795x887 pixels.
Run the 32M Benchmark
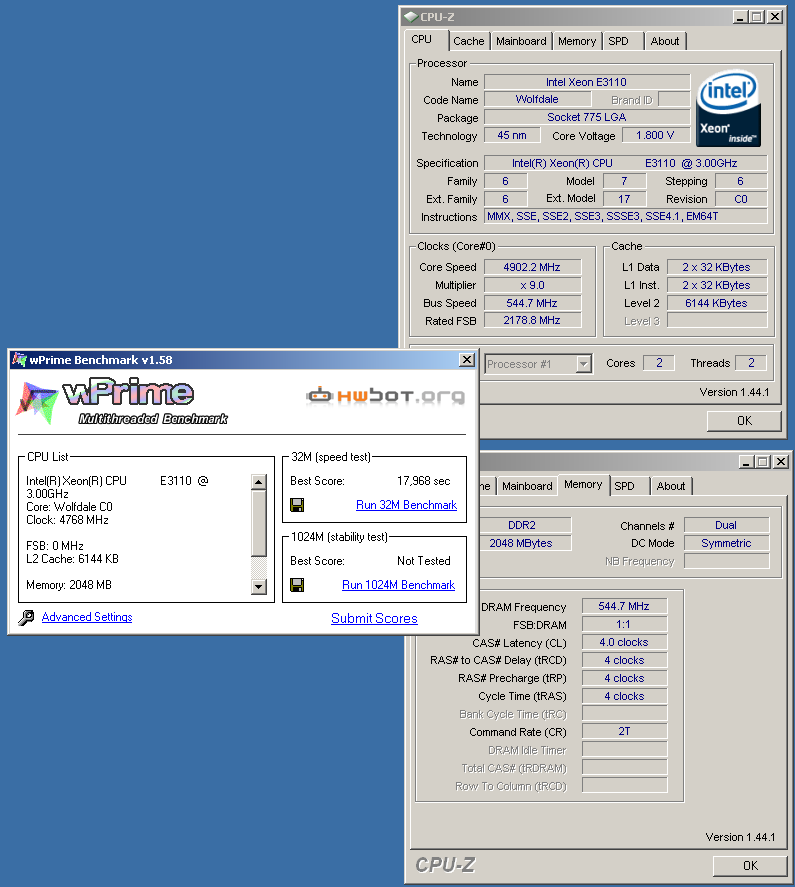(406, 505)
